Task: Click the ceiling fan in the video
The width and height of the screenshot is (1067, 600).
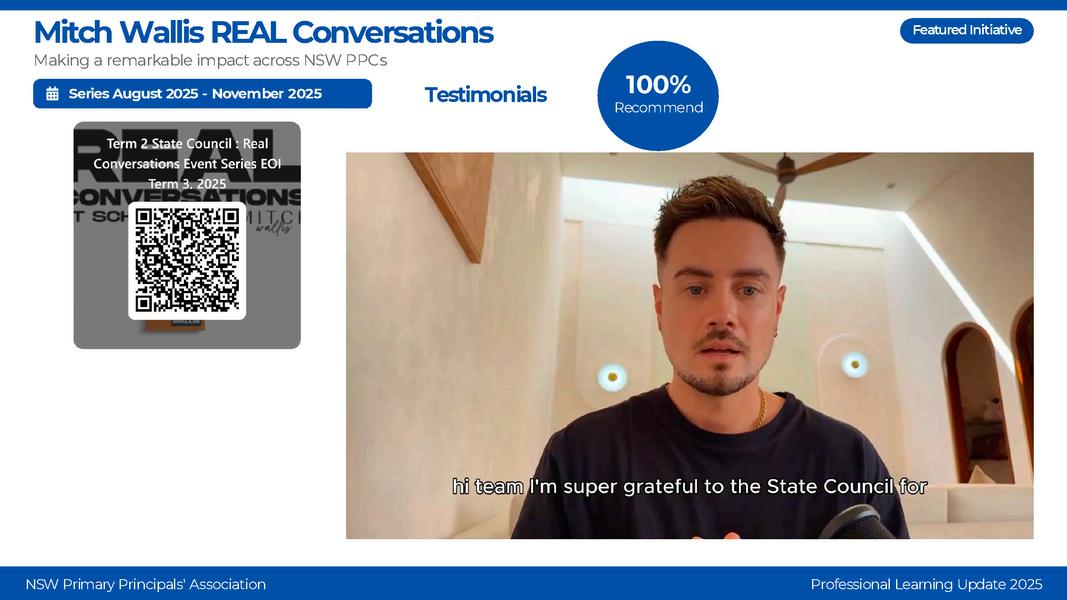Action: [x=789, y=170]
